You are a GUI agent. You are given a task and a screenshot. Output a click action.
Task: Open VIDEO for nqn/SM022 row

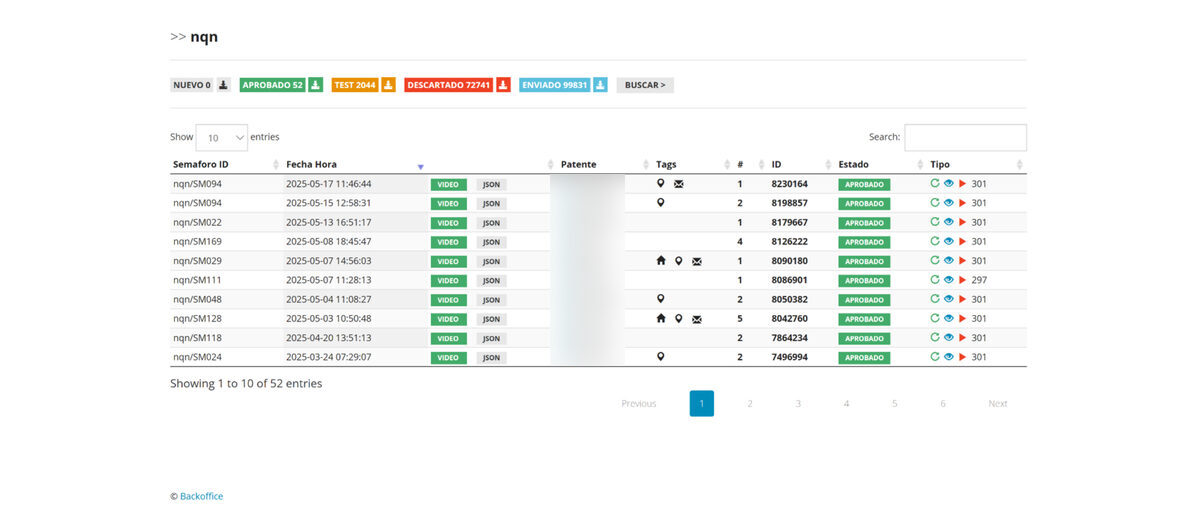(x=449, y=223)
